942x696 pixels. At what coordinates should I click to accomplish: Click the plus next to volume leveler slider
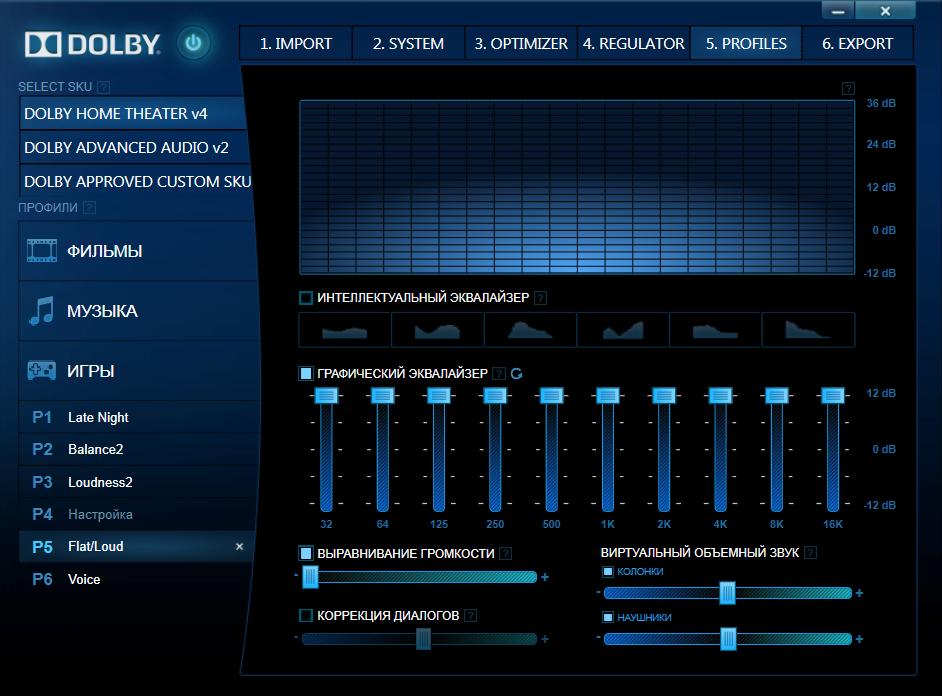point(545,577)
